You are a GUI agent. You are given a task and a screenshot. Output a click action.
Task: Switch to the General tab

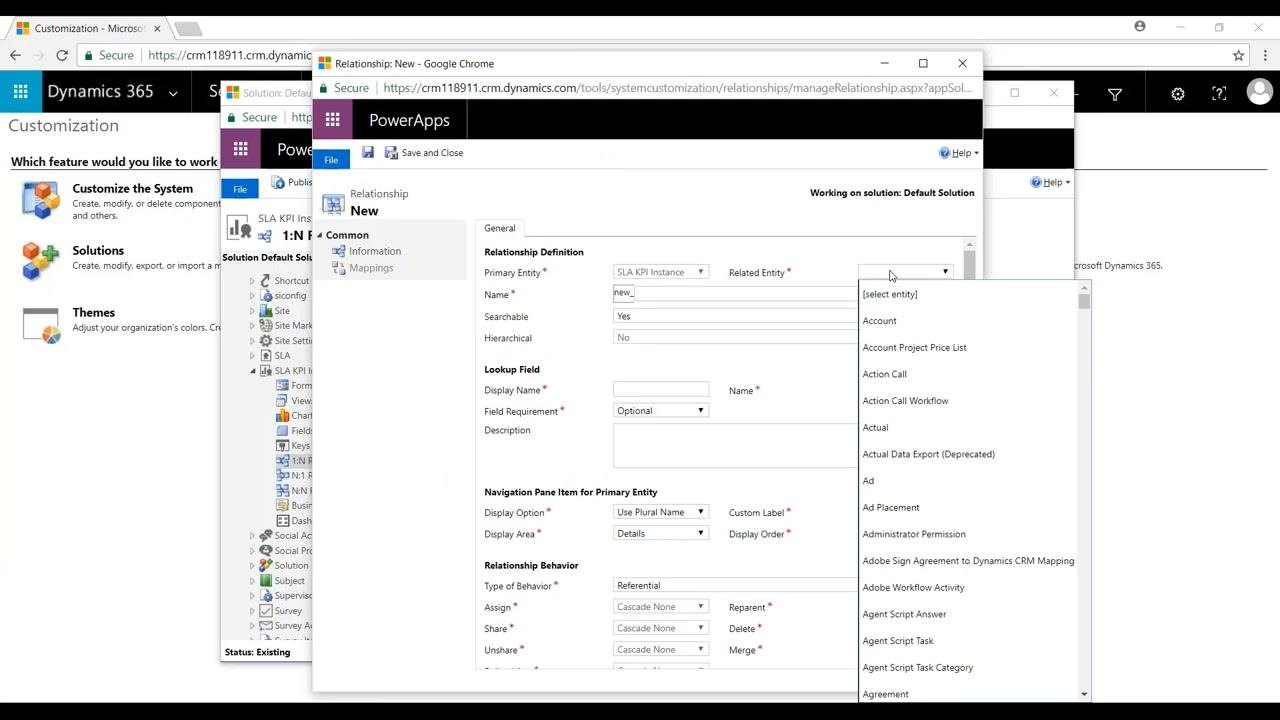click(499, 228)
